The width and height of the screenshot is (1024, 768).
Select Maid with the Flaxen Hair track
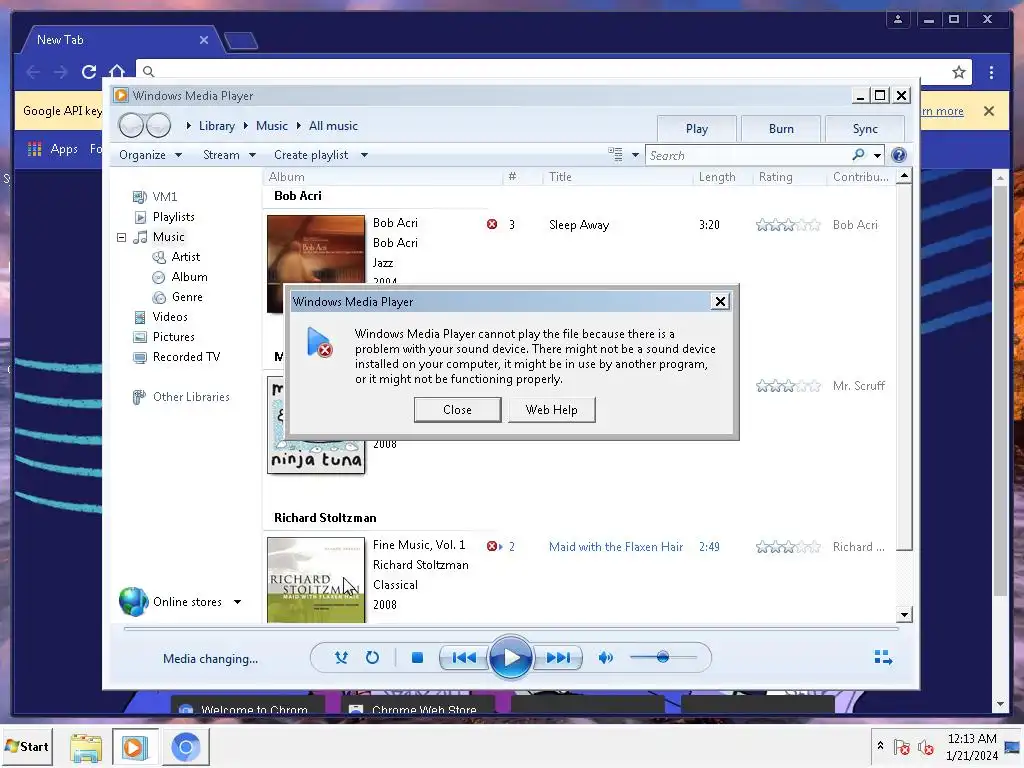(x=616, y=547)
